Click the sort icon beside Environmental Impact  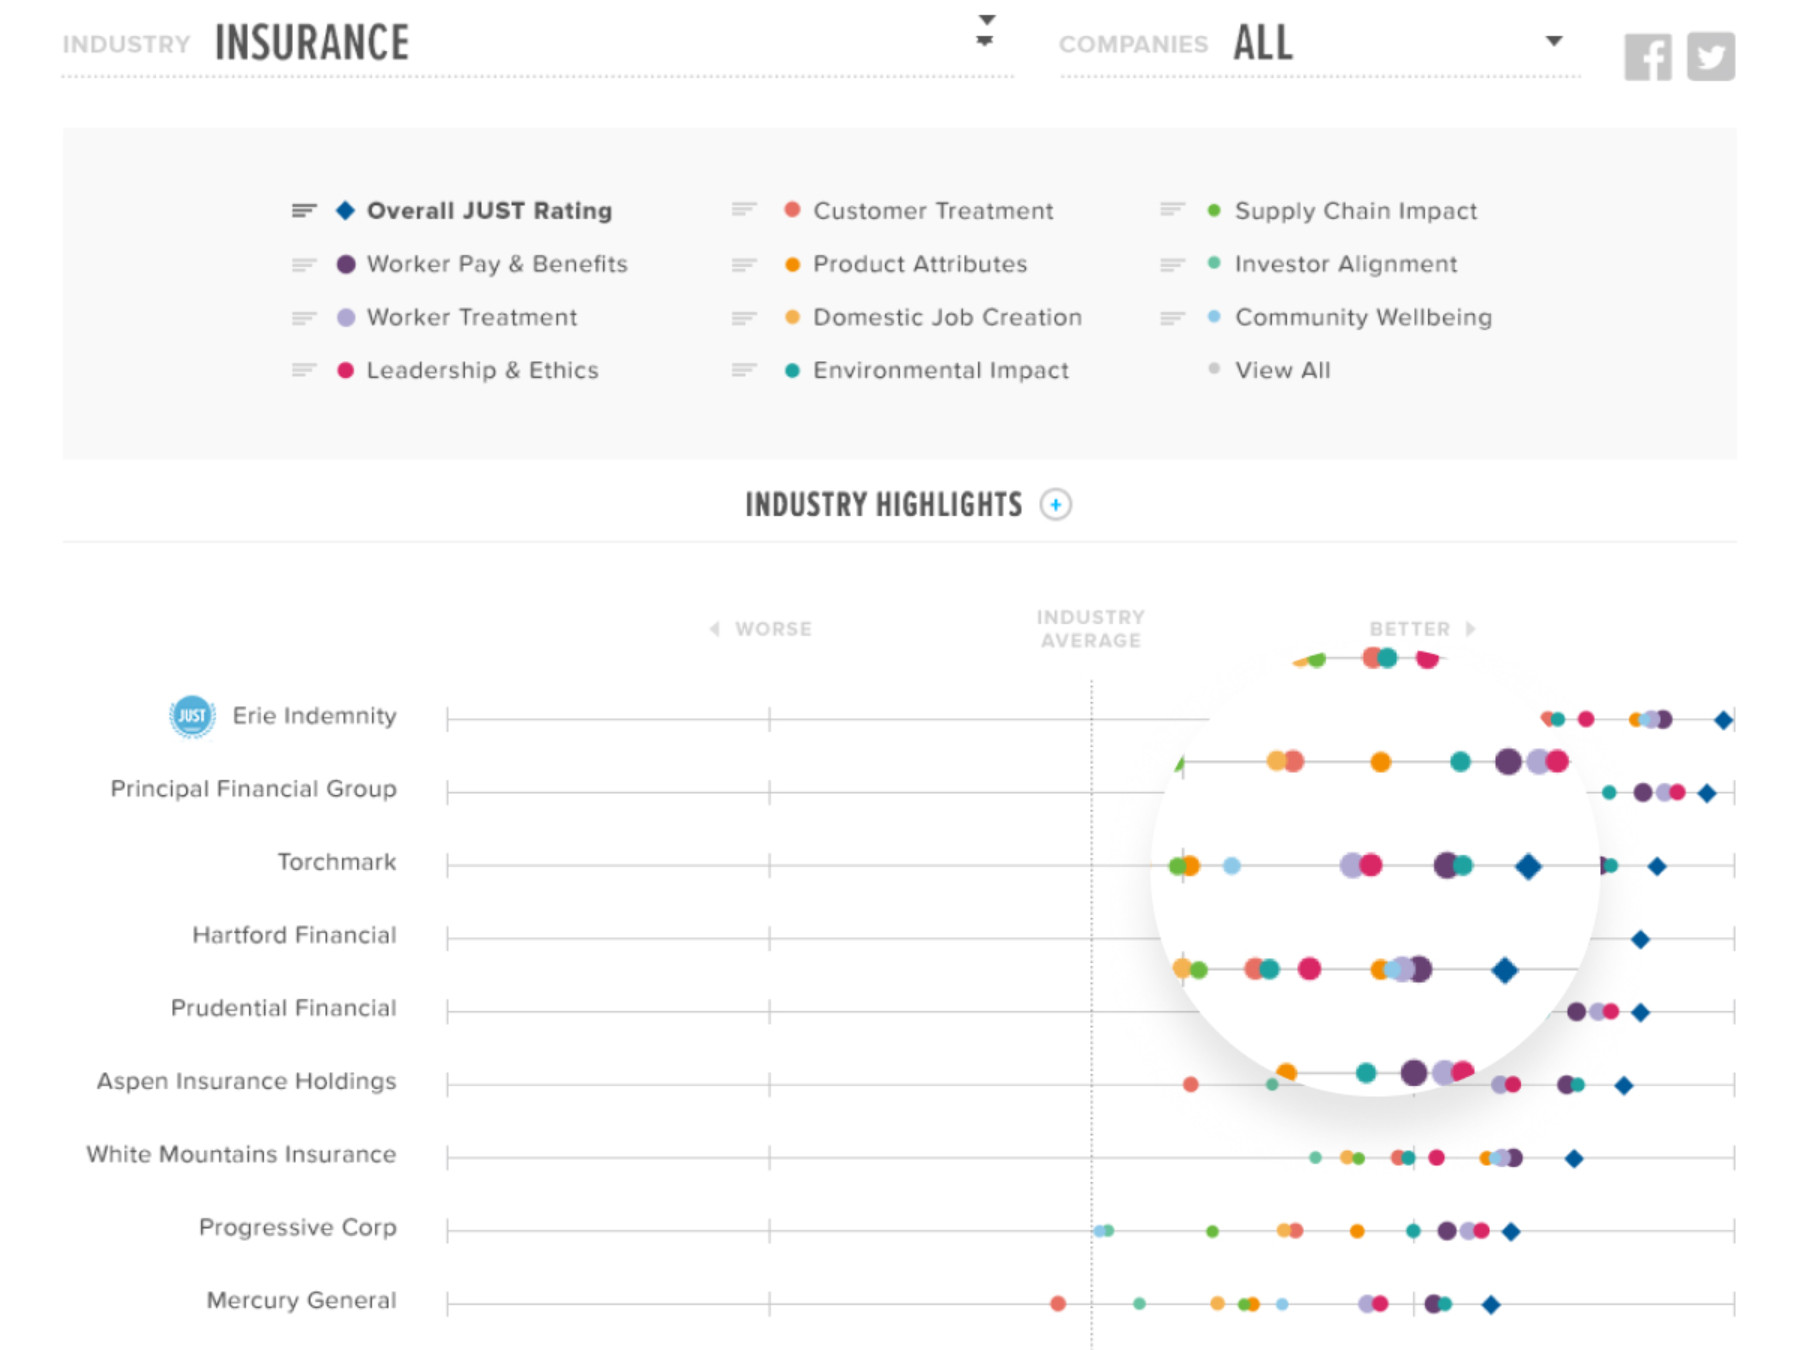click(x=742, y=370)
